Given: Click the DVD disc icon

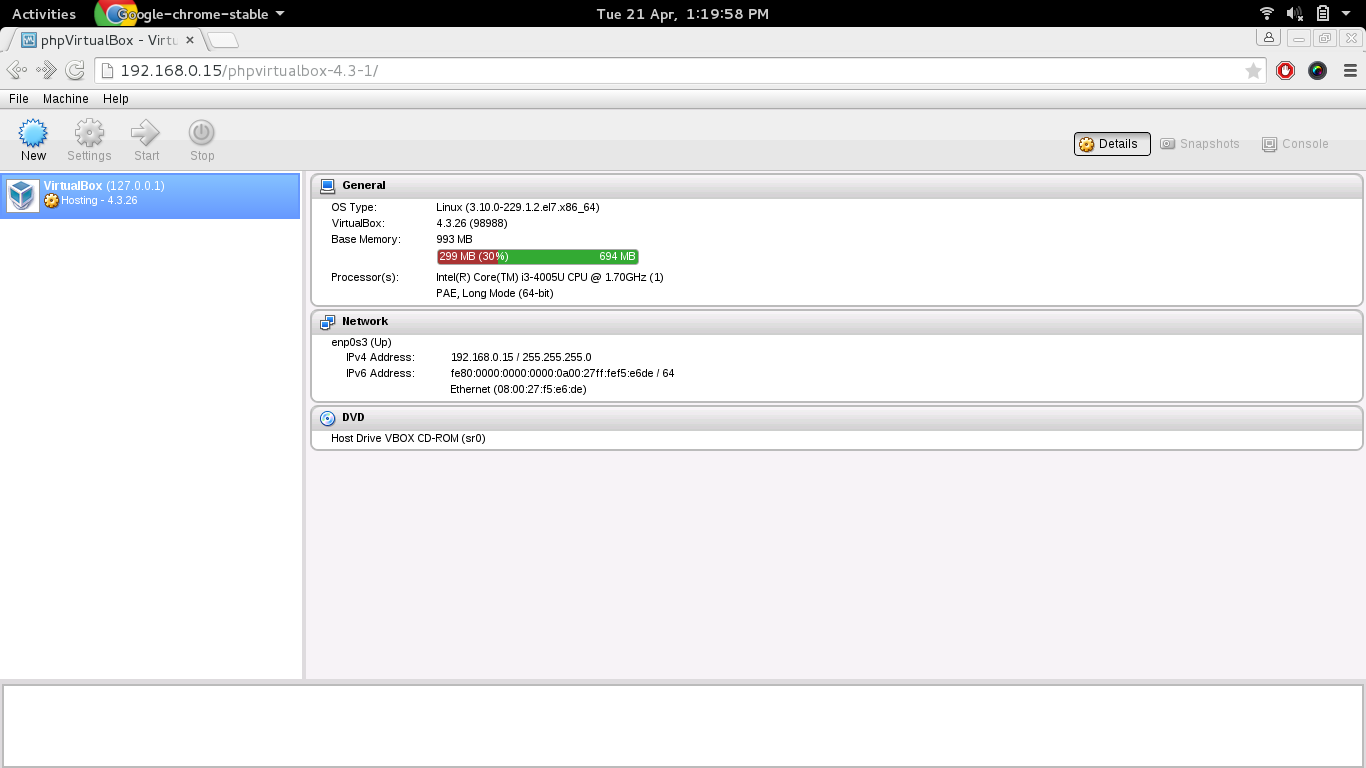Looking at the screenshot, I should pos(327,417).
